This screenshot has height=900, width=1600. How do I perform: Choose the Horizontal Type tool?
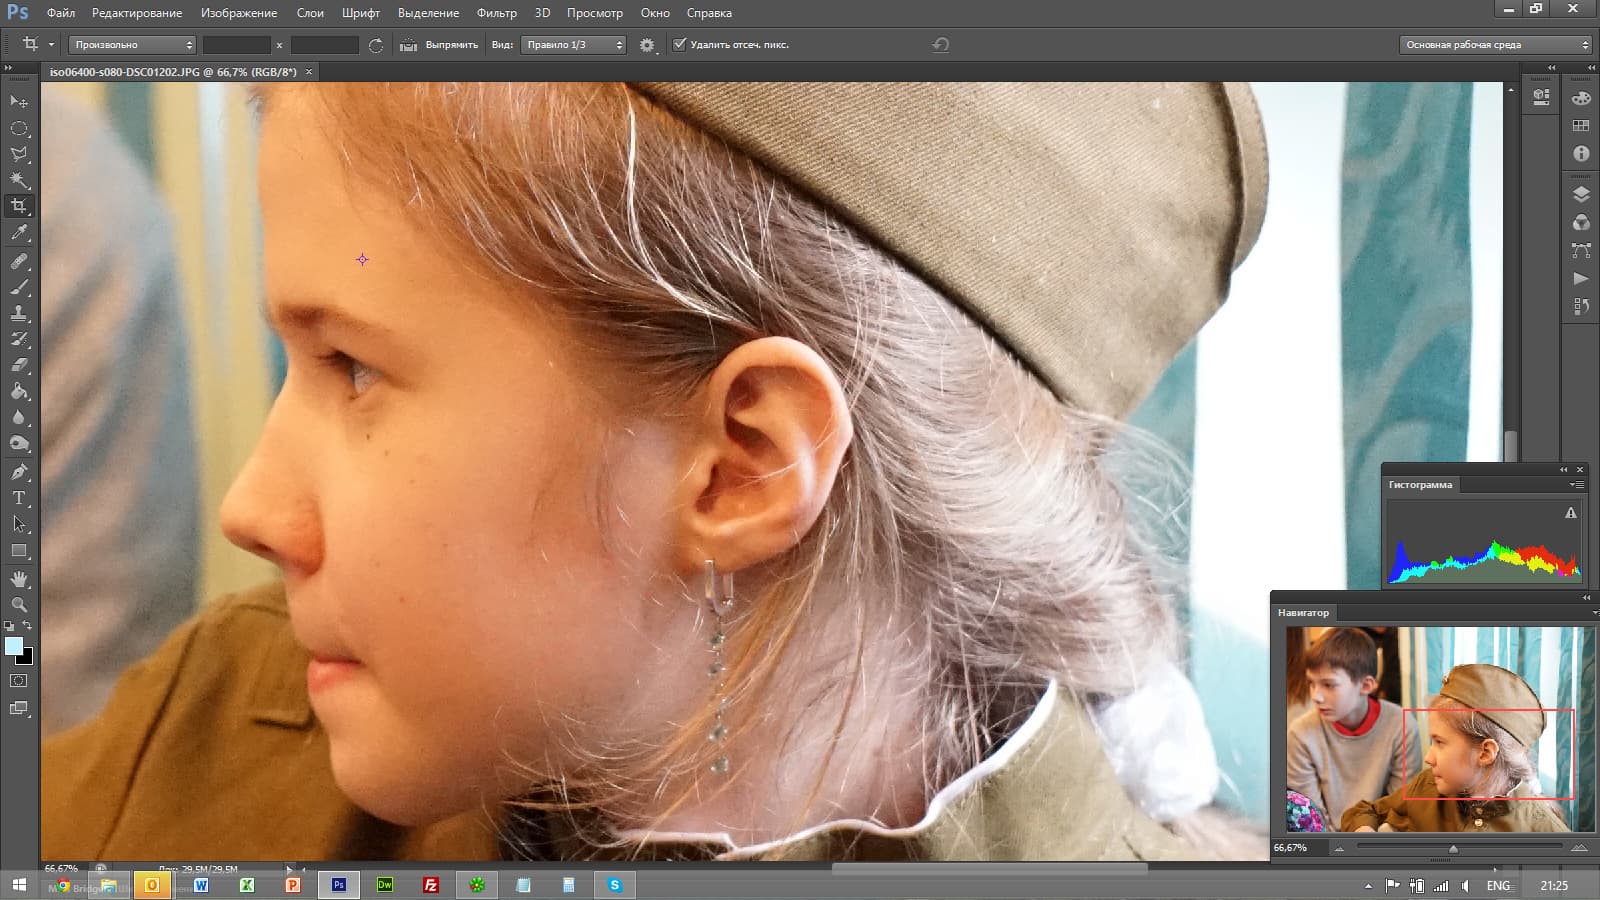tap(19, 498)
